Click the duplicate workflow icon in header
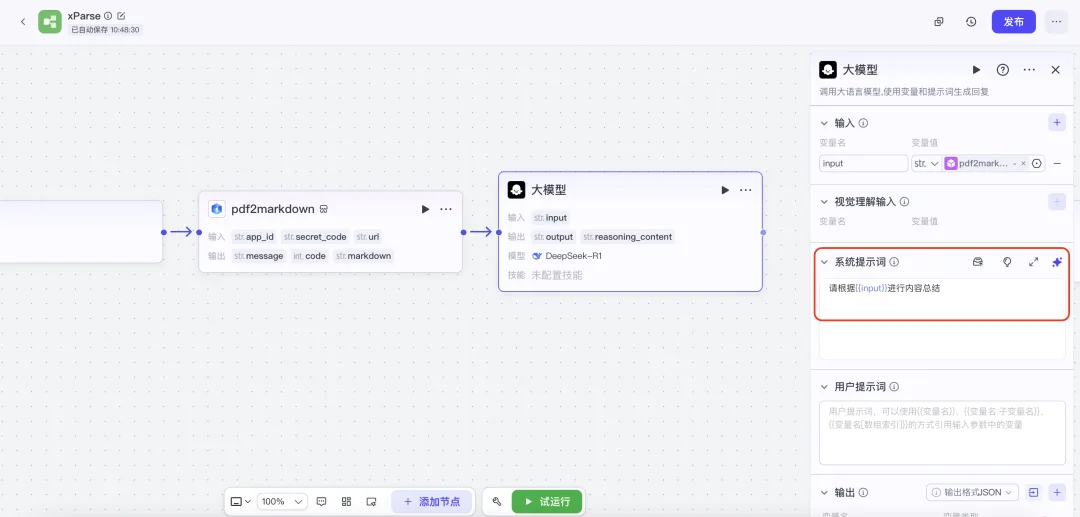Screen dimensions: 1080x517 pyautogui.click(x=938, y=22)
